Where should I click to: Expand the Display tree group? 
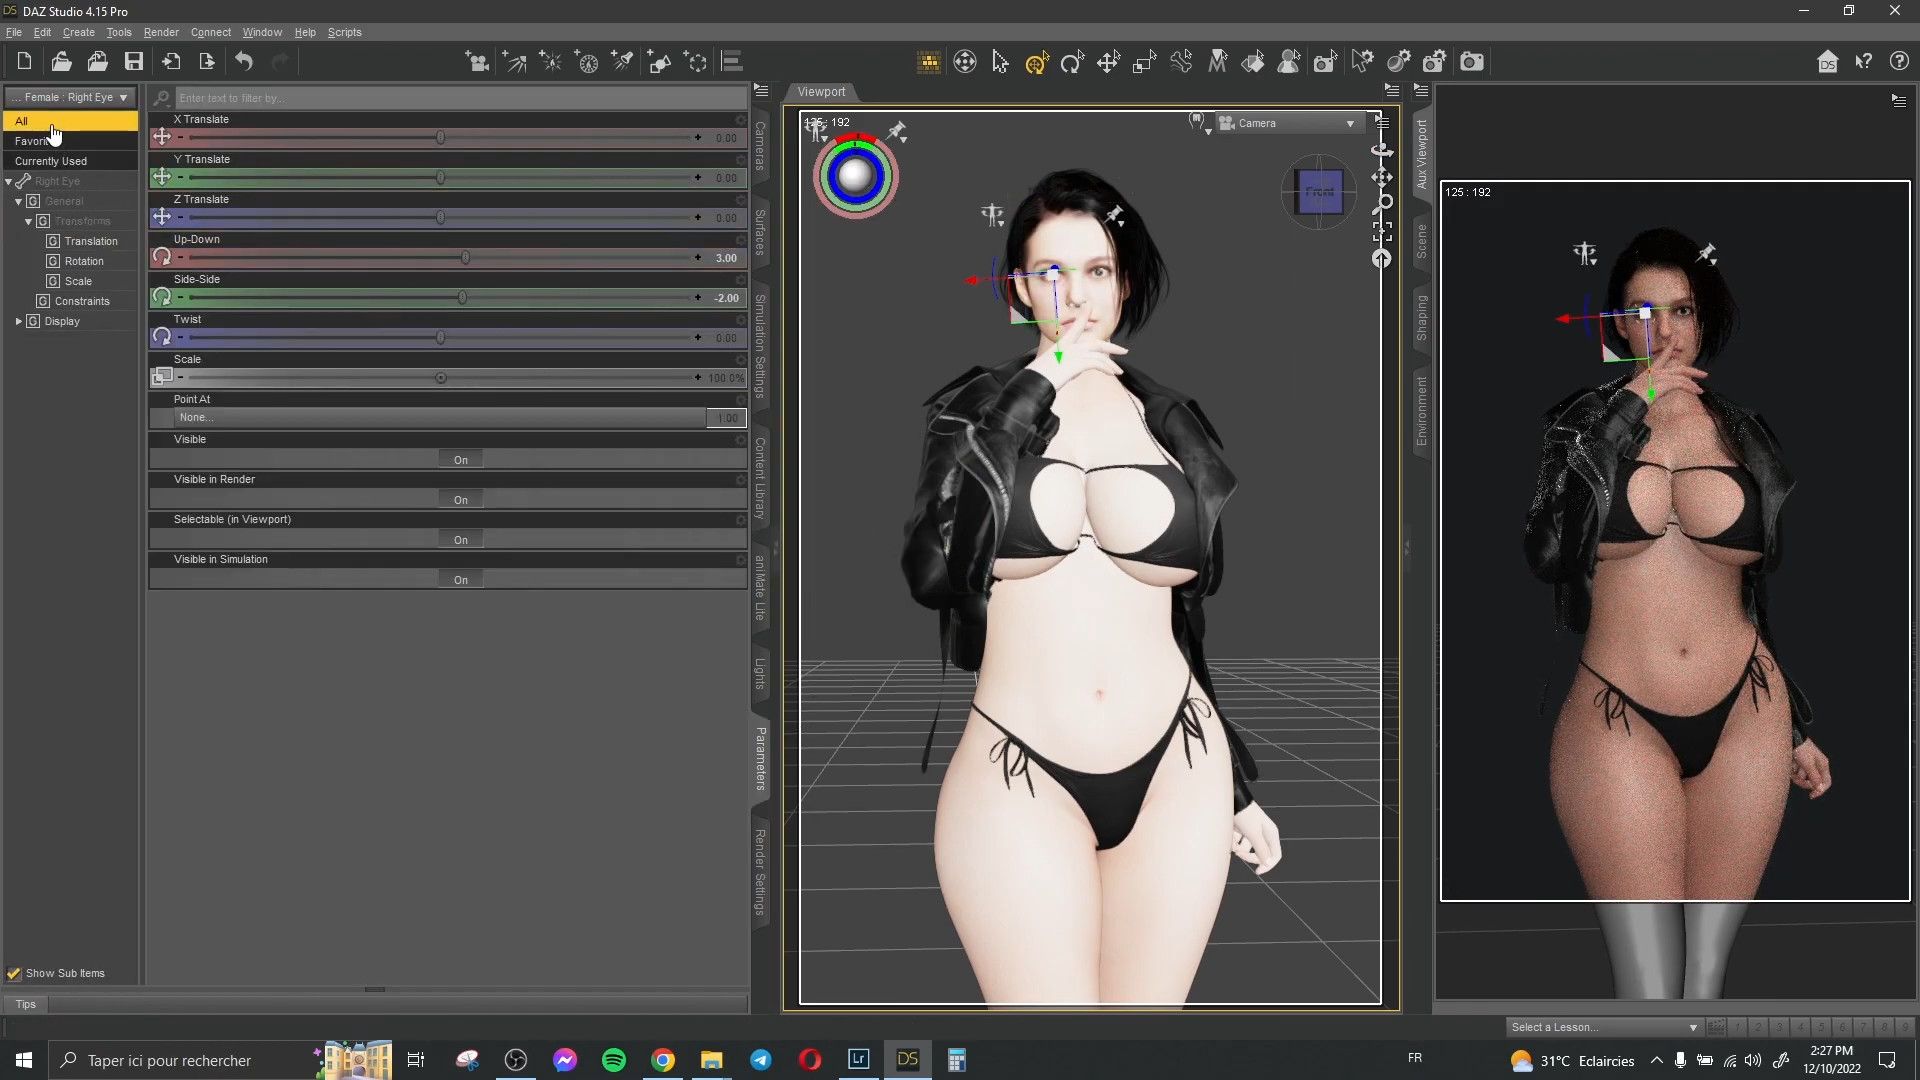pos(18,322)
